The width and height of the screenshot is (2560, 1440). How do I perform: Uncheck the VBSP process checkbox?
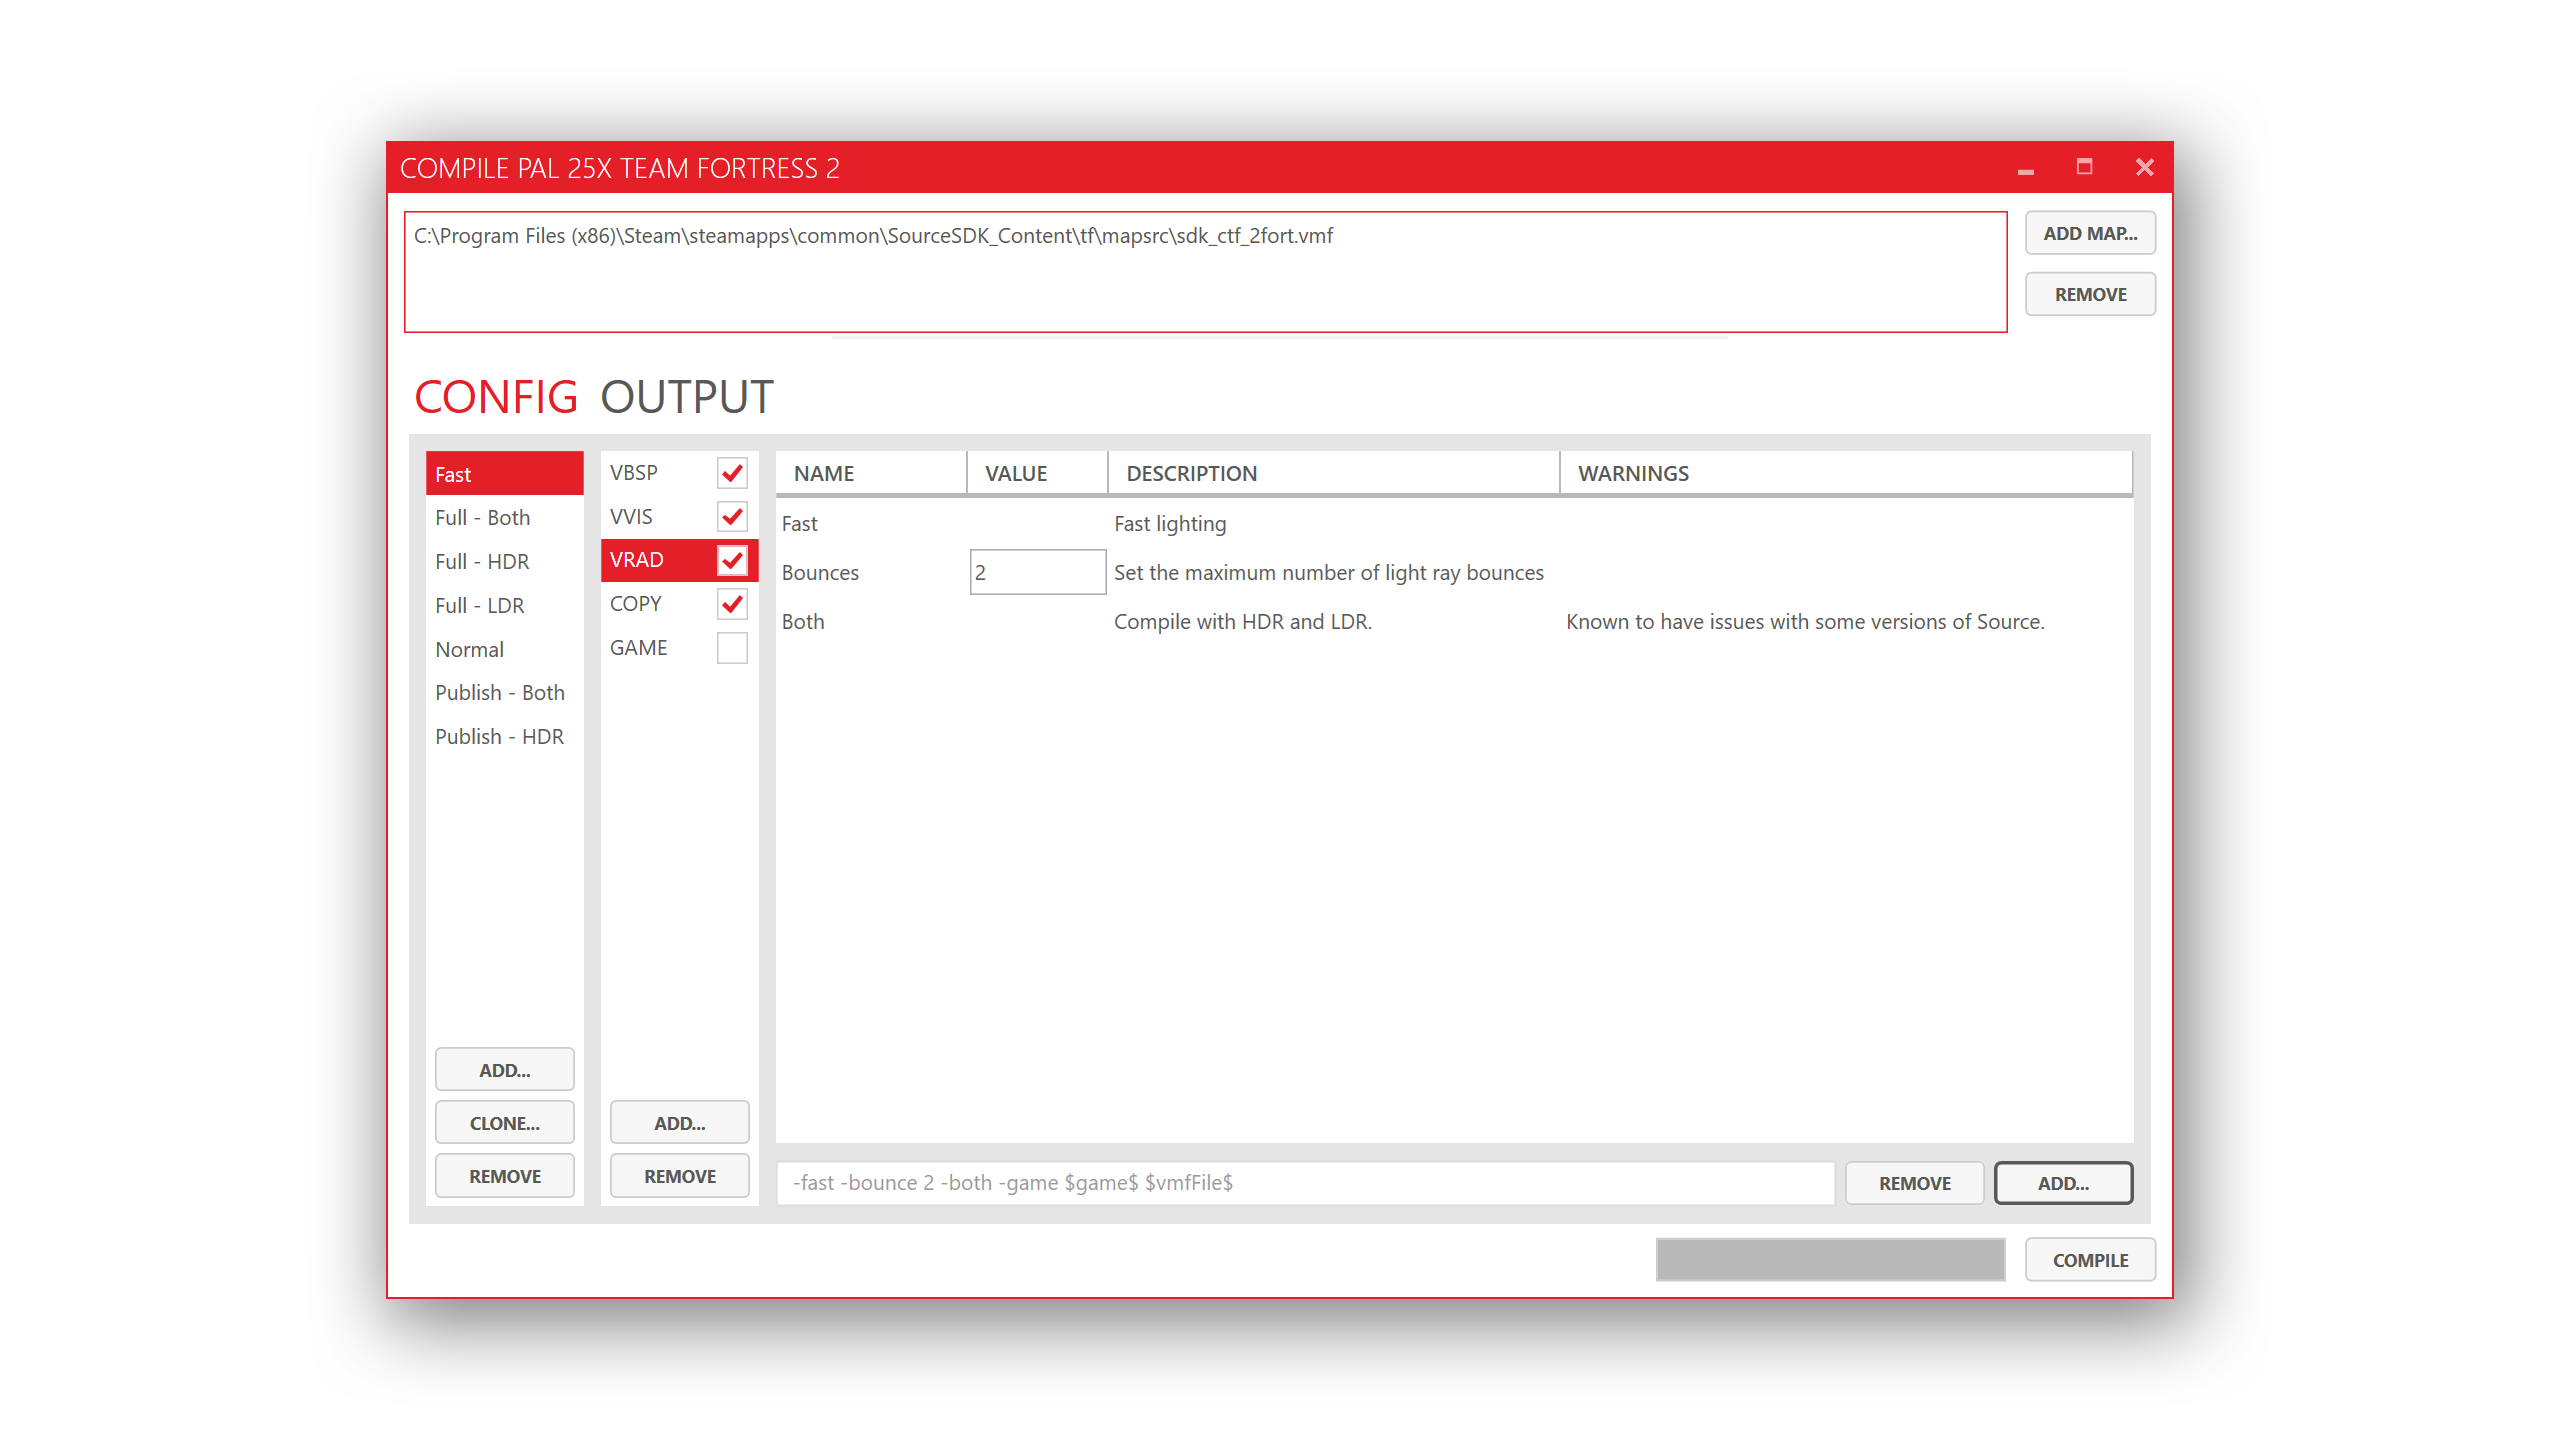[x=732, y=473]
